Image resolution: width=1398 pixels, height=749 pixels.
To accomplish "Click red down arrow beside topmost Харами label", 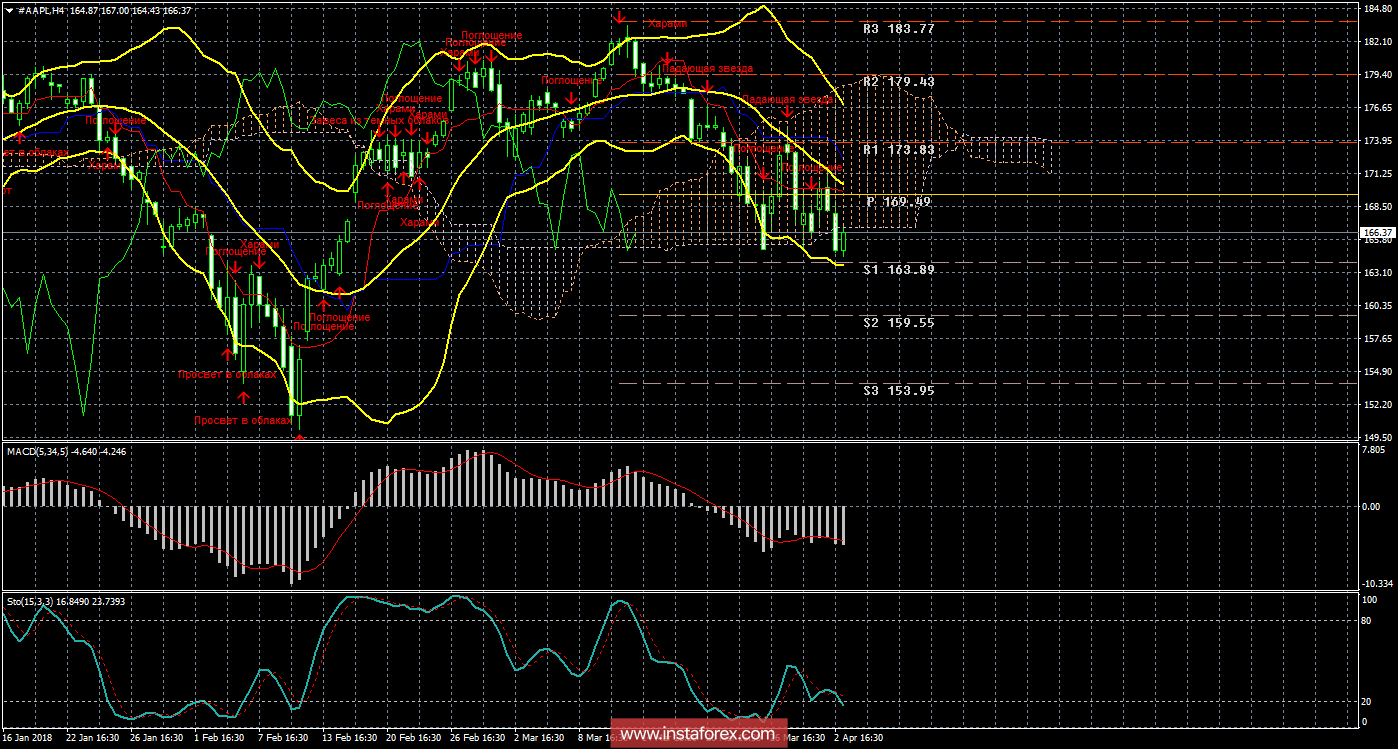I will click(620, 17).
